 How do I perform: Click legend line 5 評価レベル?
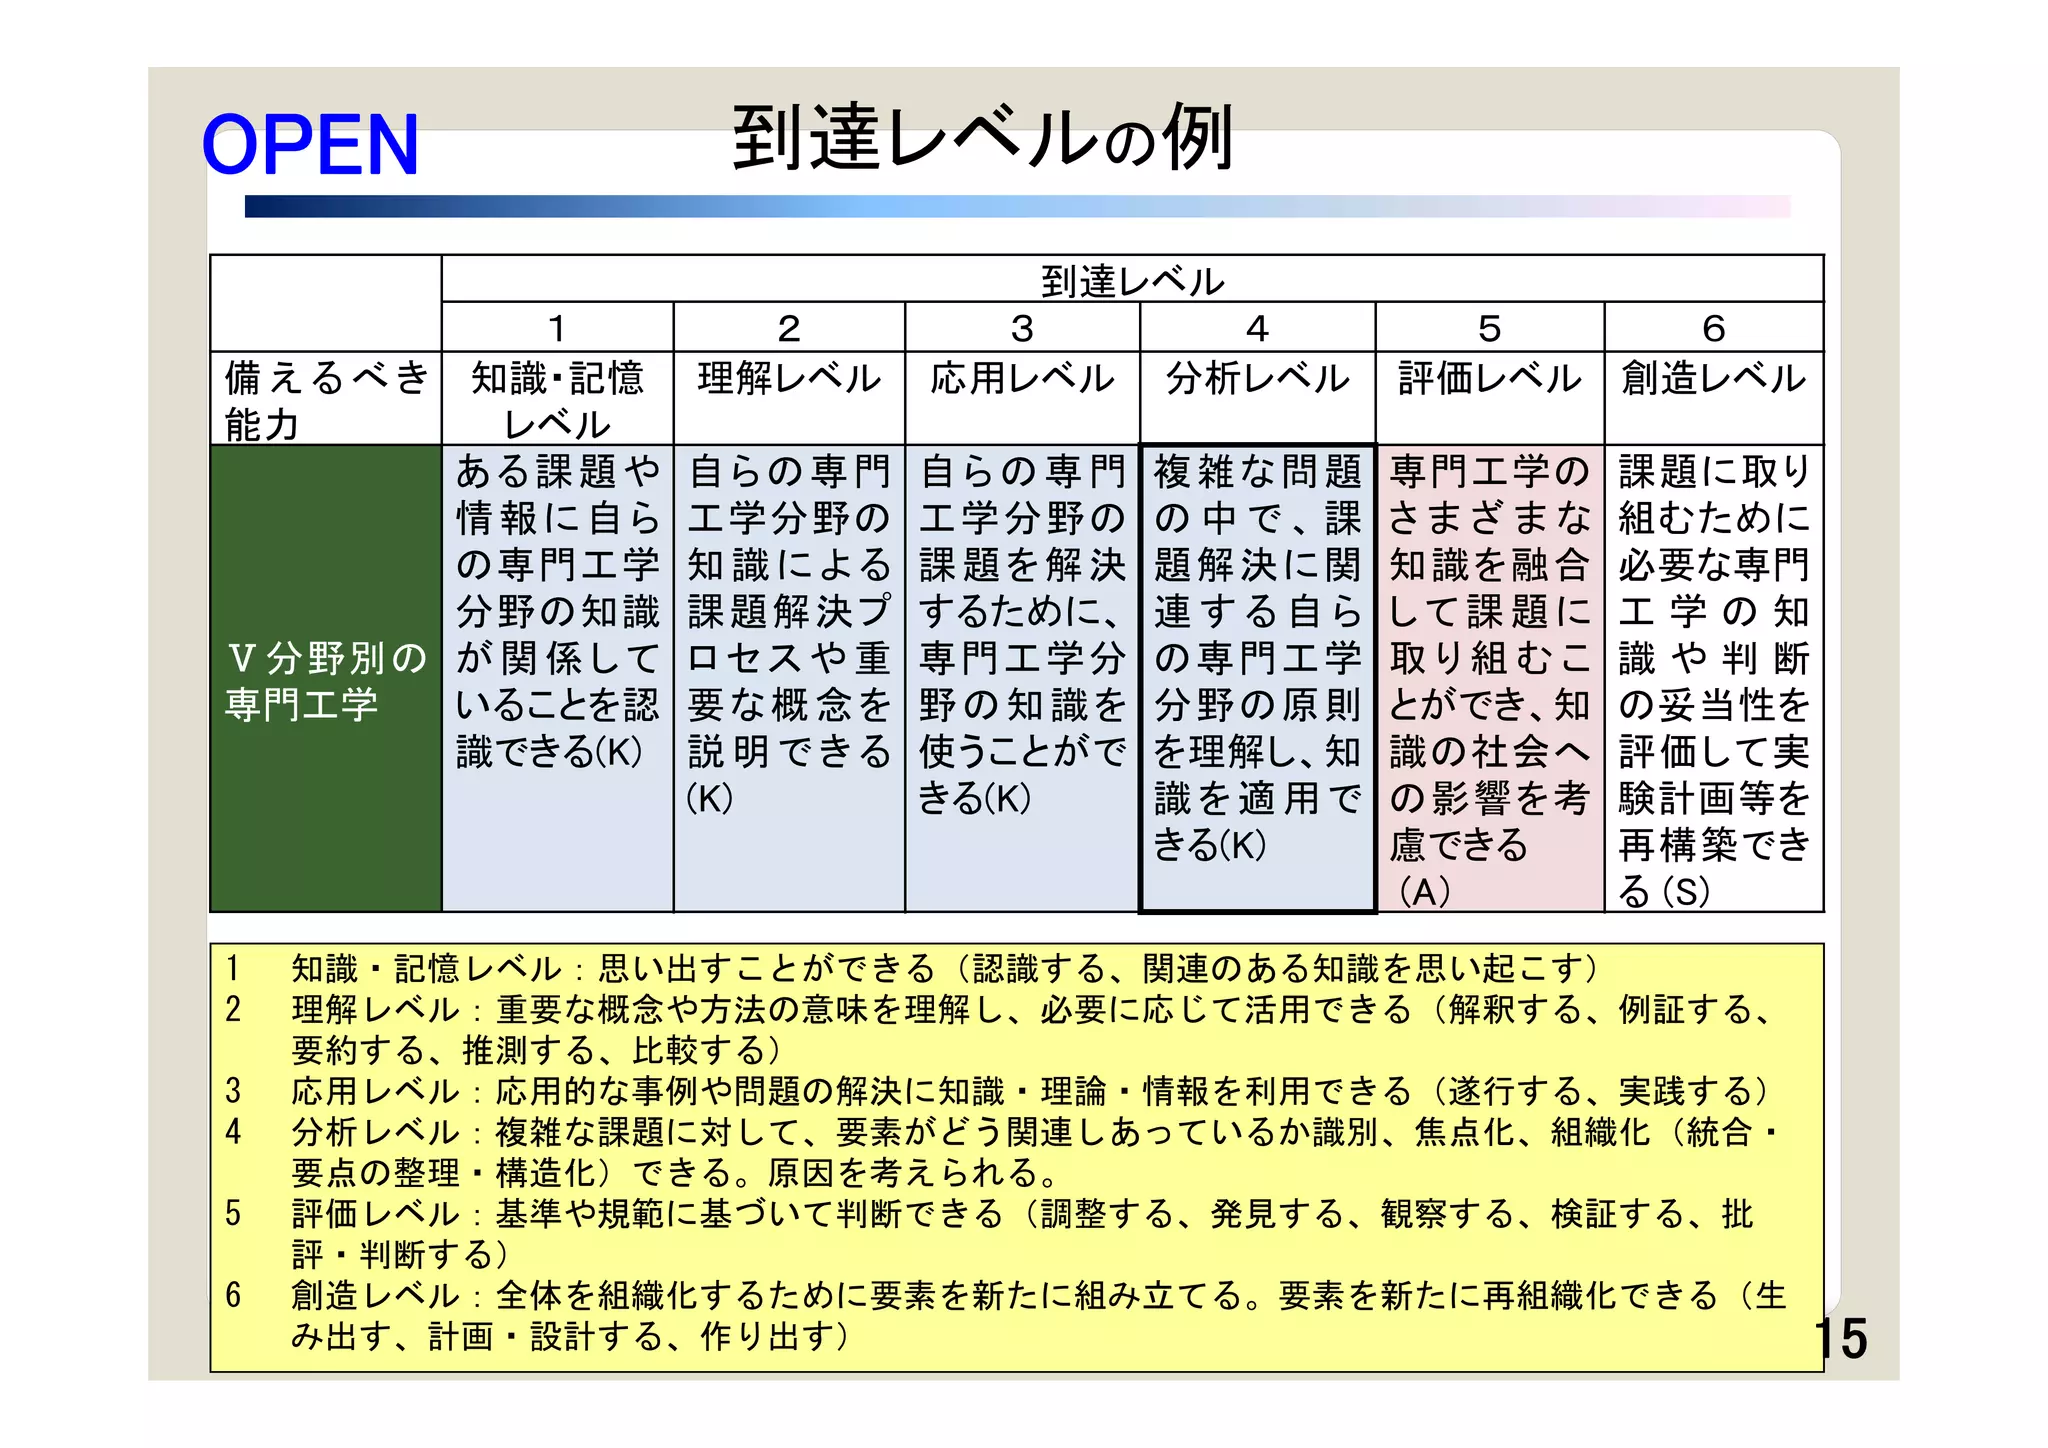coord(988,1234)
